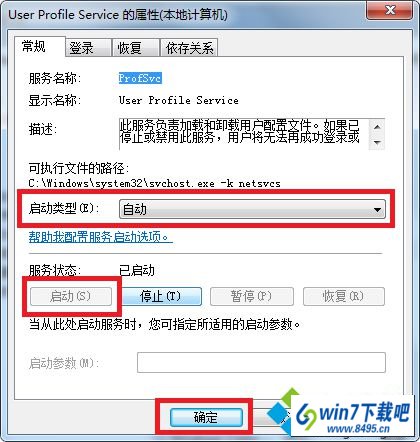
Task: Click inside the 描述 description text box
Action: 244,134
